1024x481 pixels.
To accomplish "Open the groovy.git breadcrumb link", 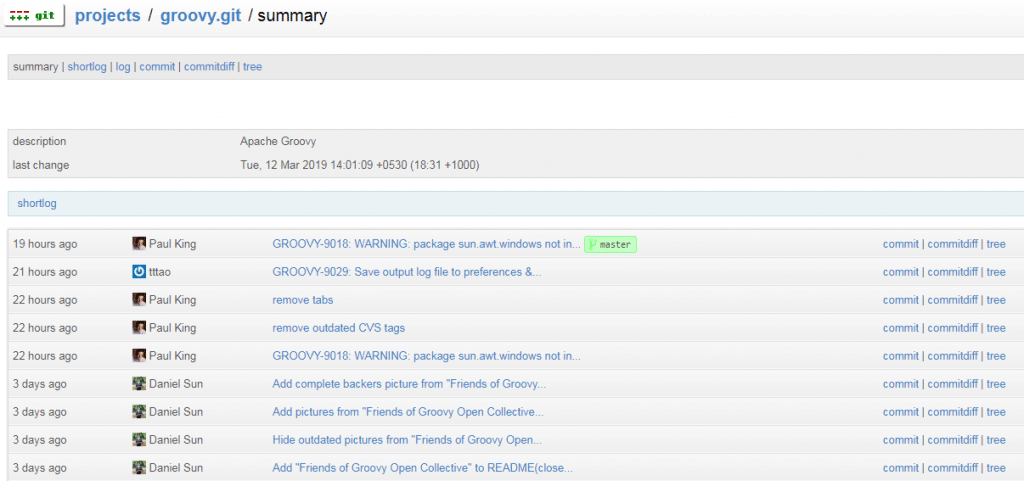I will [x=200, y=16].
